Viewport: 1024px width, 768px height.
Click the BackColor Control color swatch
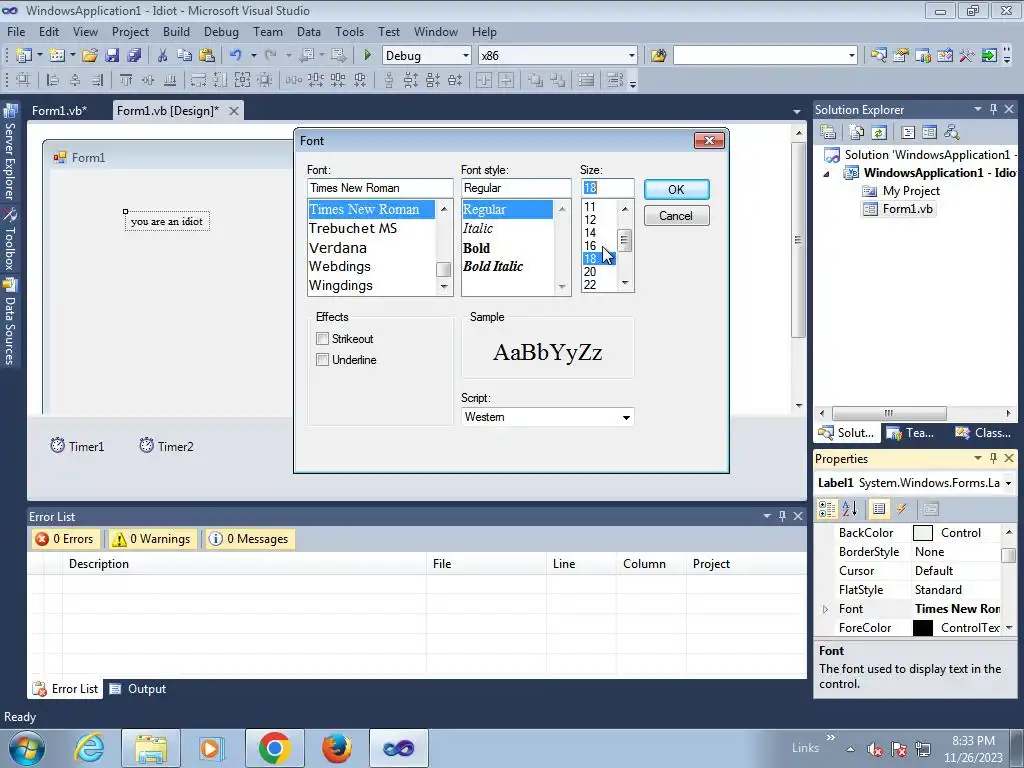923,533
